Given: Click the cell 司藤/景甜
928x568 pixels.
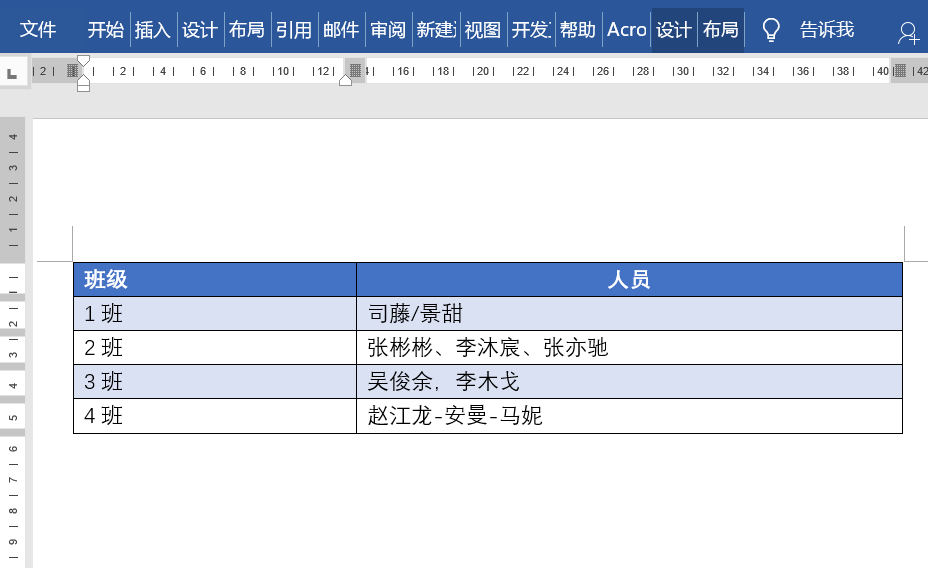Looking at the screenshot, I should pyautogui.click(x=630, y=314).
